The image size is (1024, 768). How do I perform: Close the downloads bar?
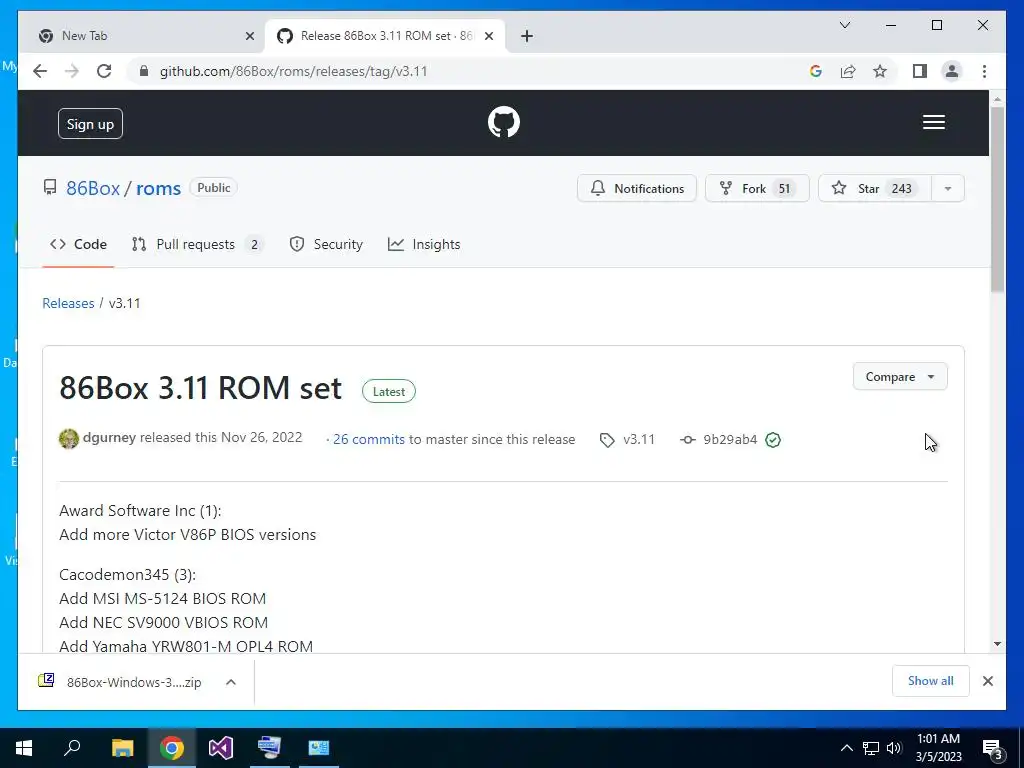click(x=987, y=681)
